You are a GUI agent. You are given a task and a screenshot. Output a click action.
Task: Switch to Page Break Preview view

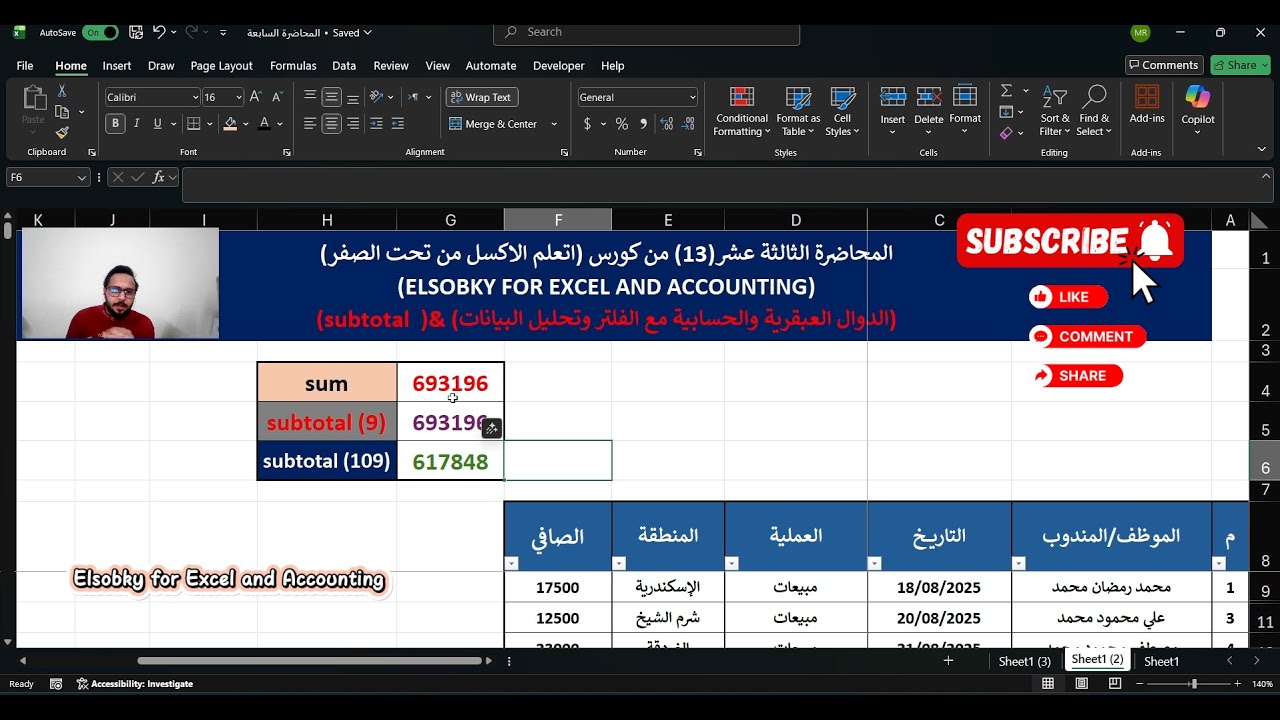[x=1115, y=684]
